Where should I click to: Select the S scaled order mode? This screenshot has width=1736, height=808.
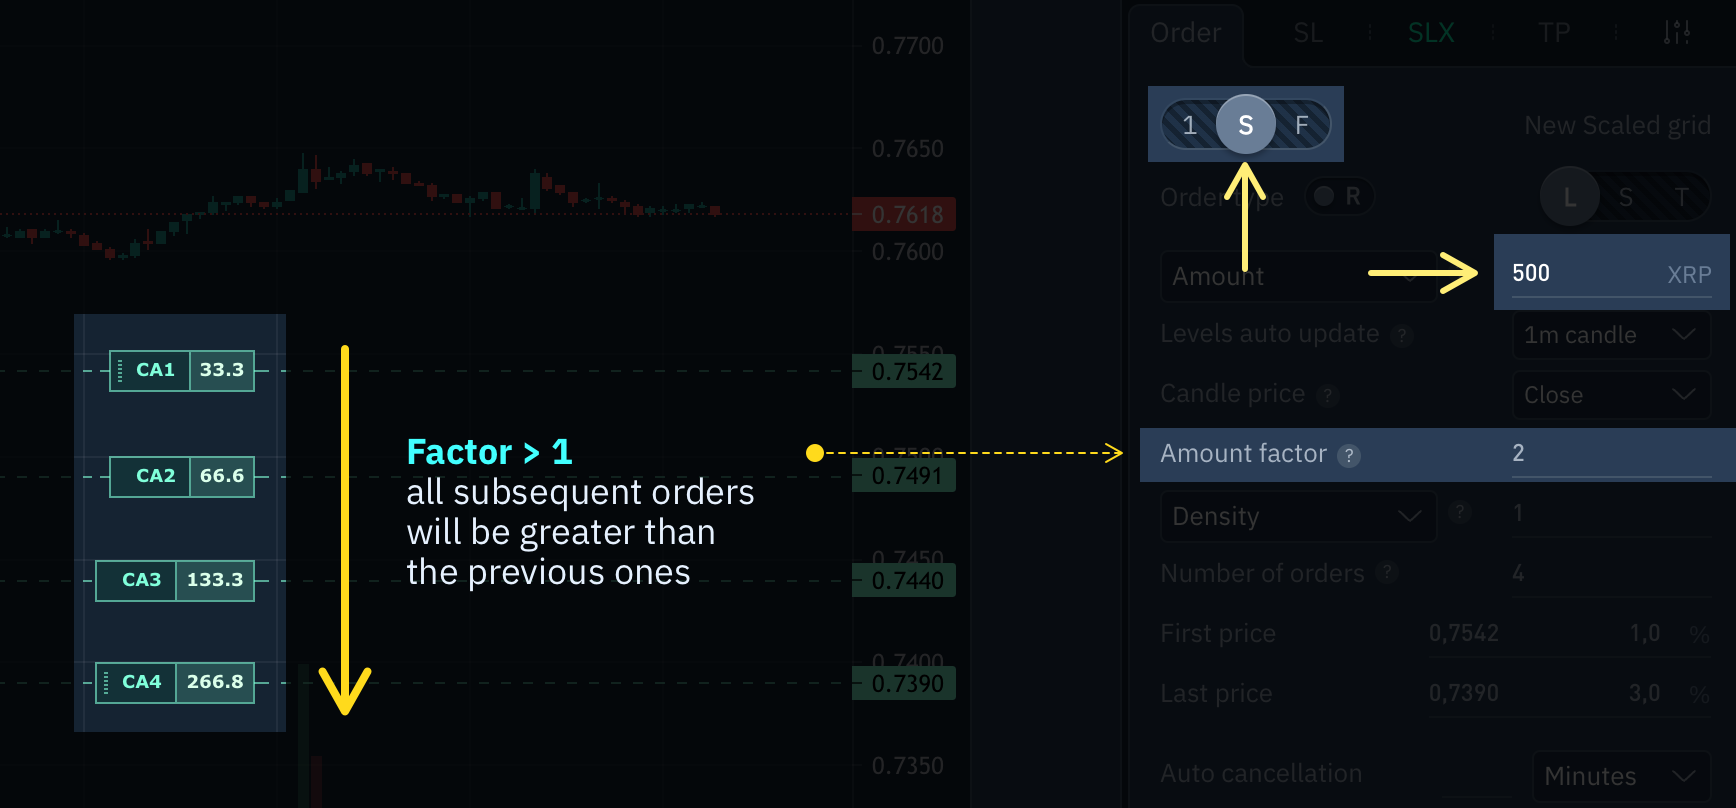click(x=1245, y=124)
